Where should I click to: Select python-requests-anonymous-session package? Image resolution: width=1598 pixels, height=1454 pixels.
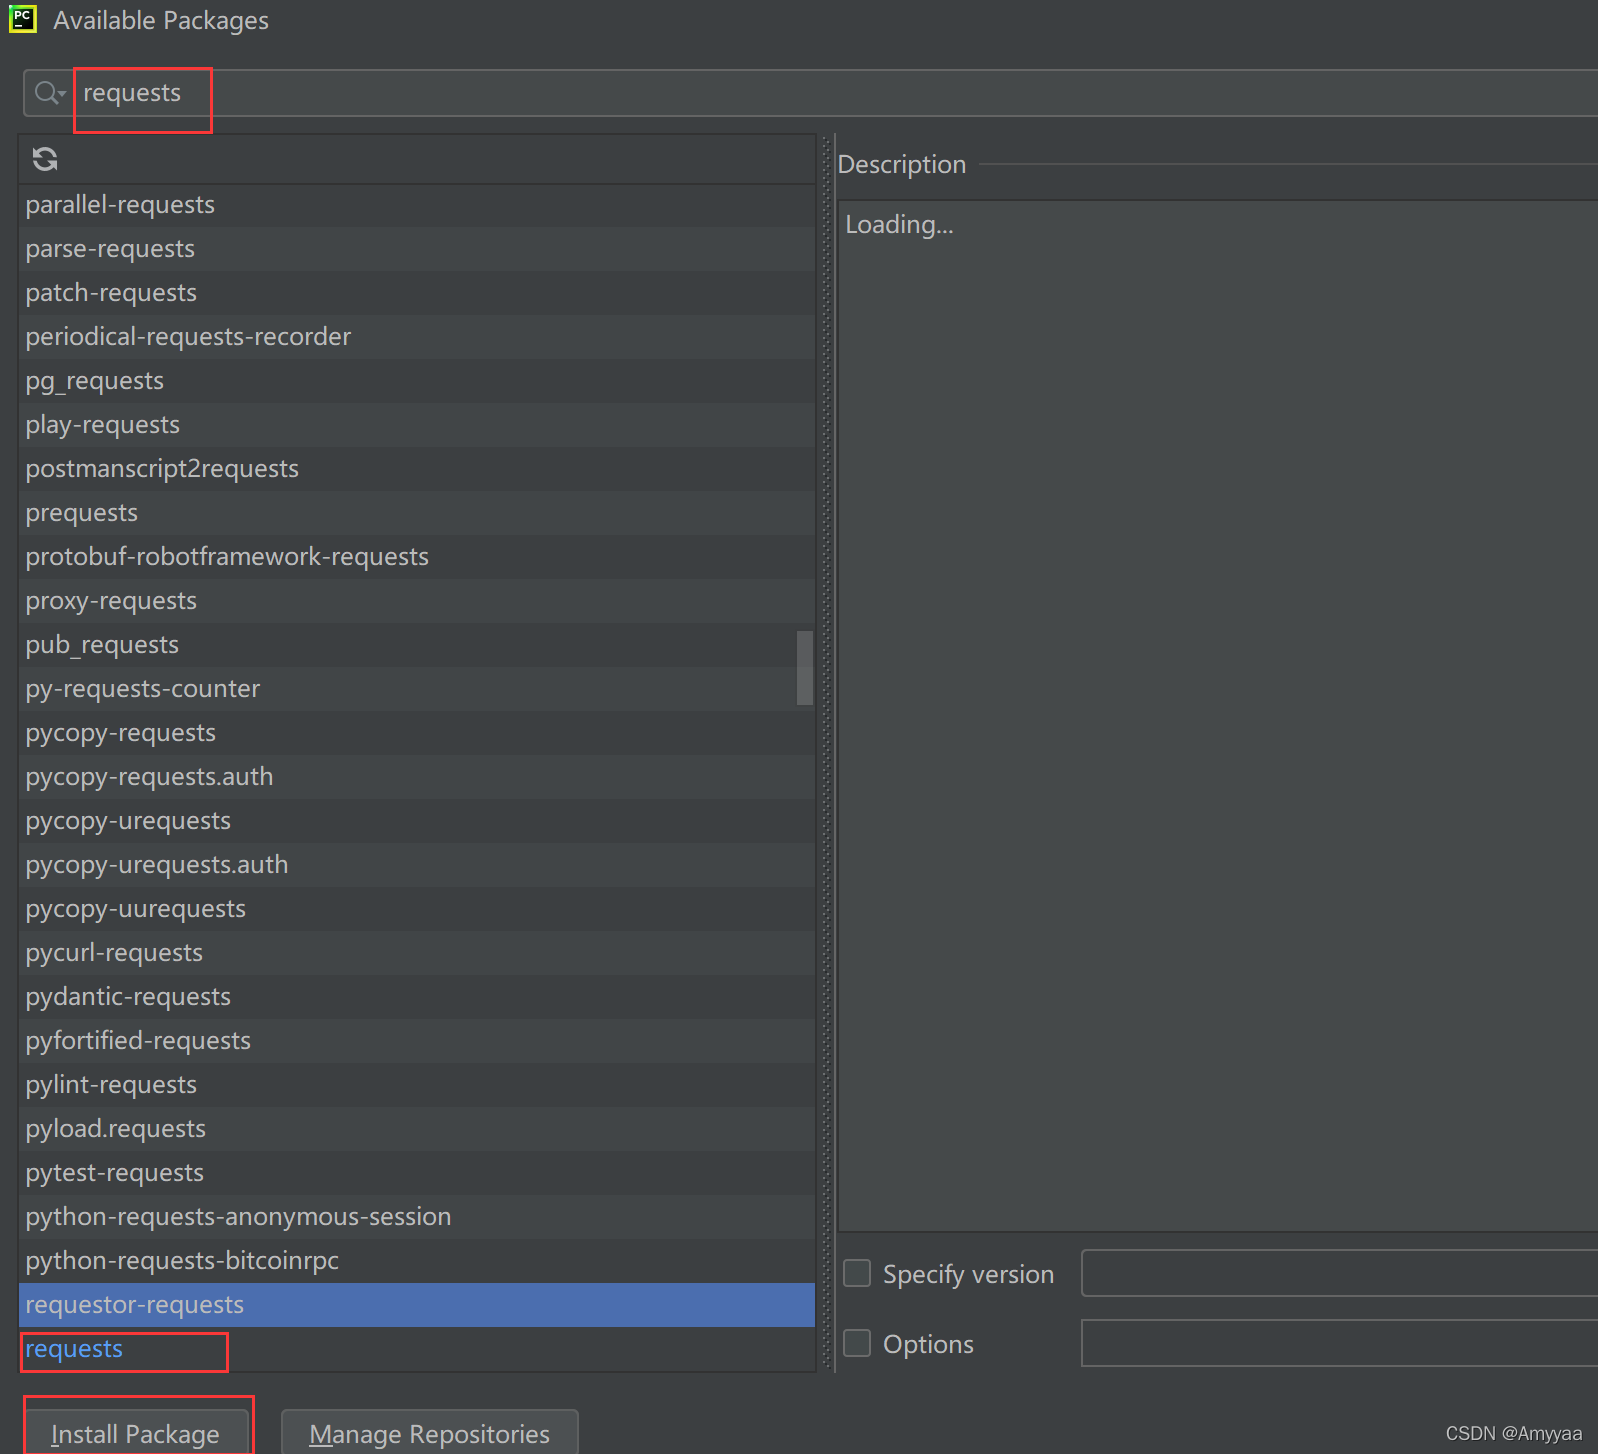417,1217
